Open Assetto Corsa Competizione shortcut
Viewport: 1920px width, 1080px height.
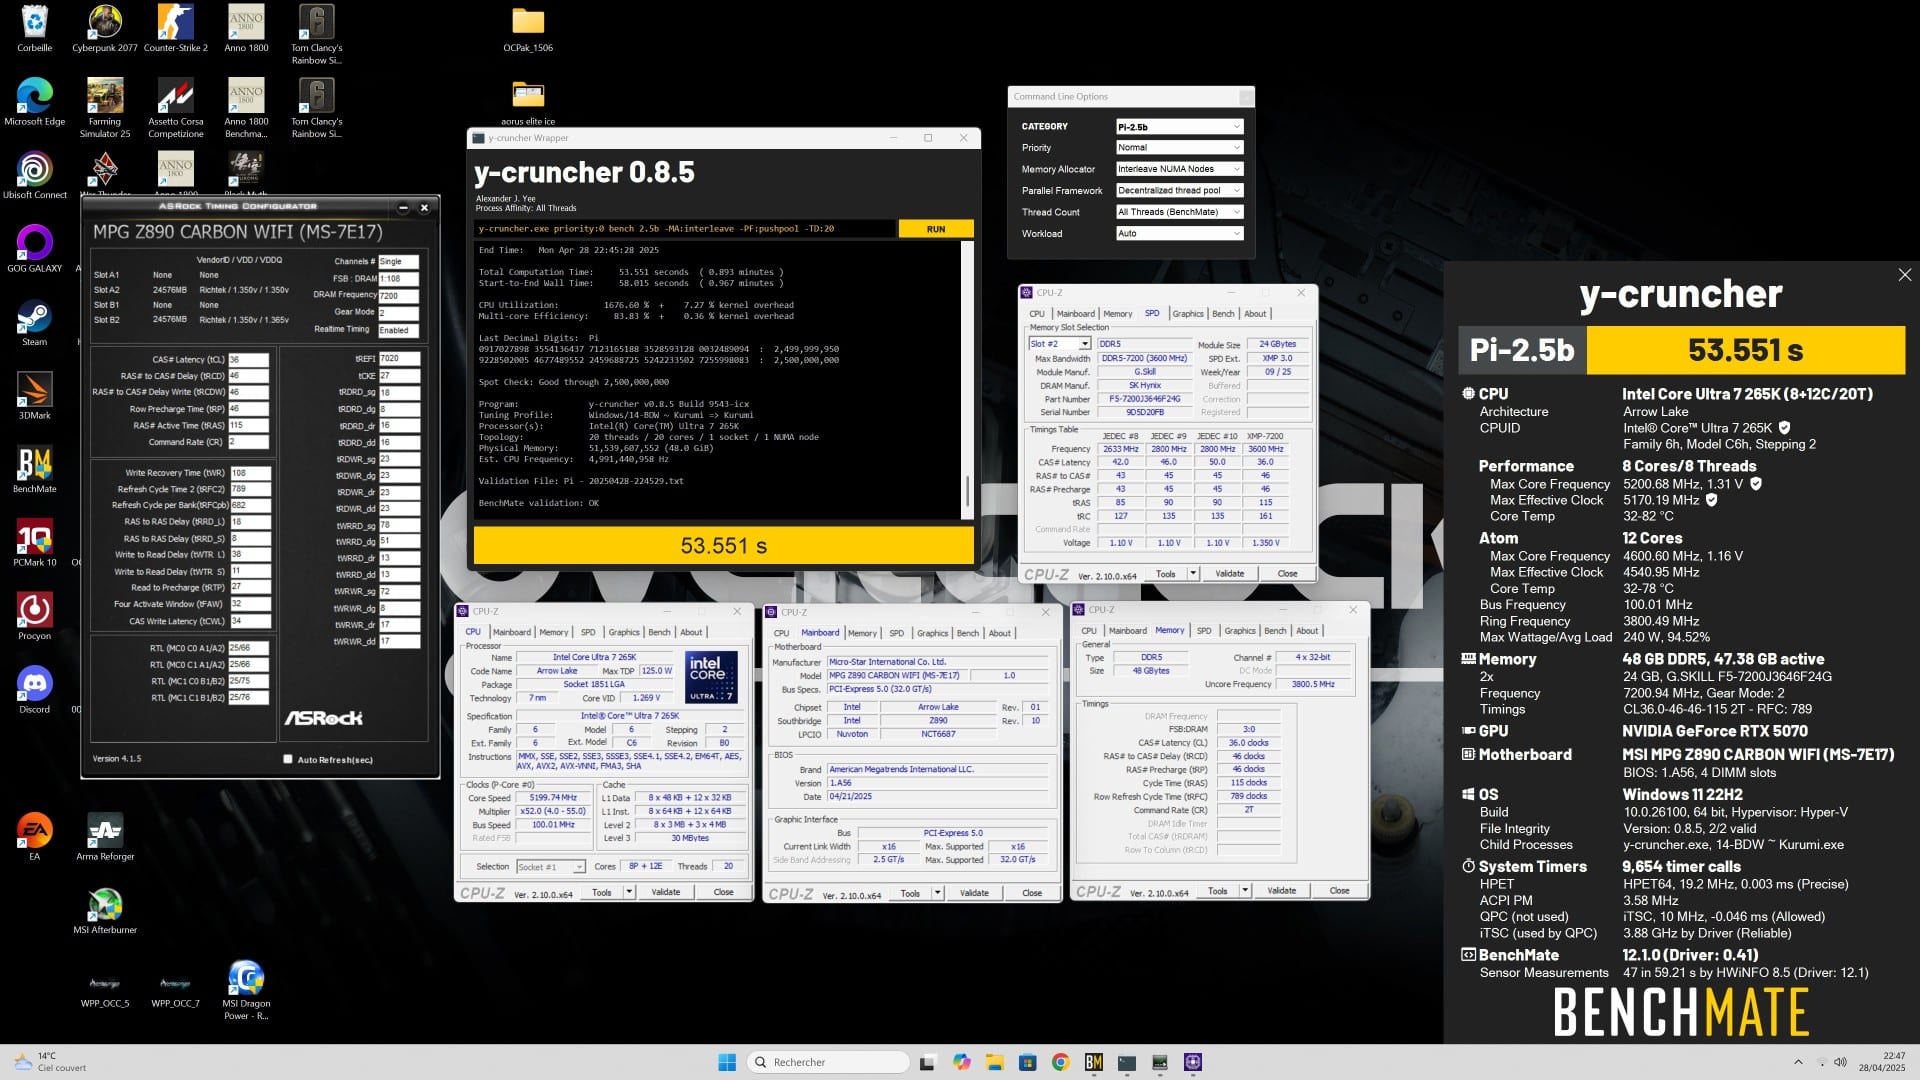175,108
